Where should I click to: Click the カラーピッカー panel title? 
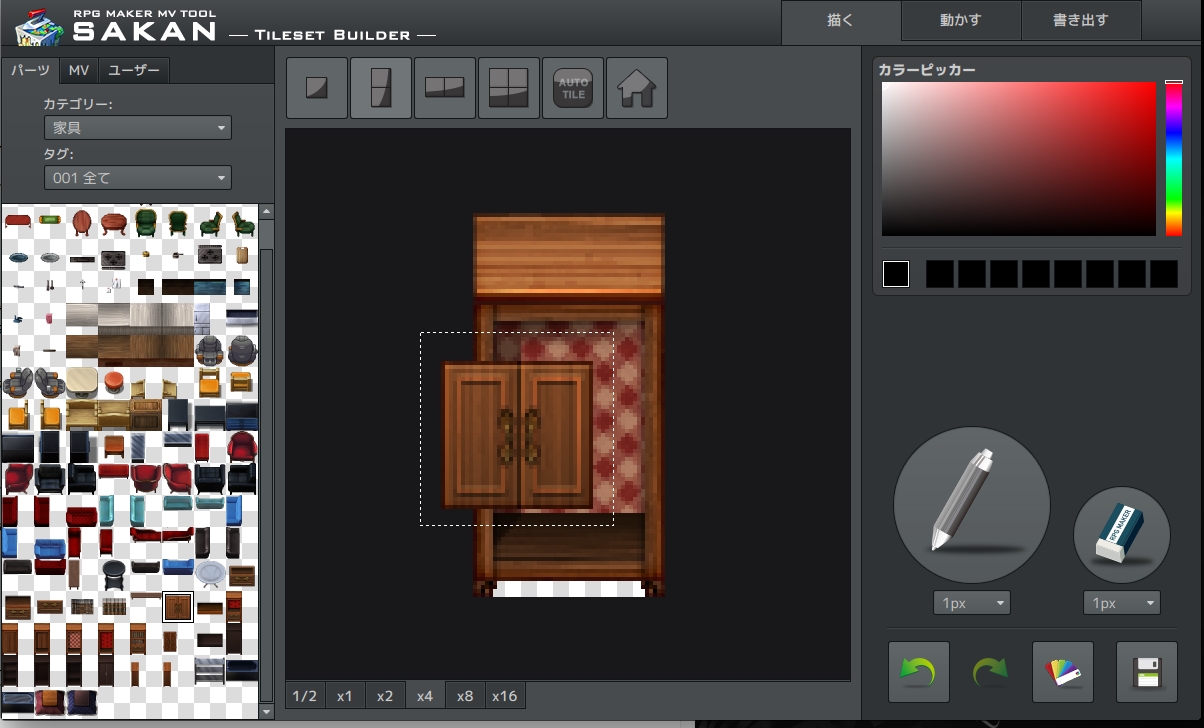pyautogui.click(x=927, y=70)
